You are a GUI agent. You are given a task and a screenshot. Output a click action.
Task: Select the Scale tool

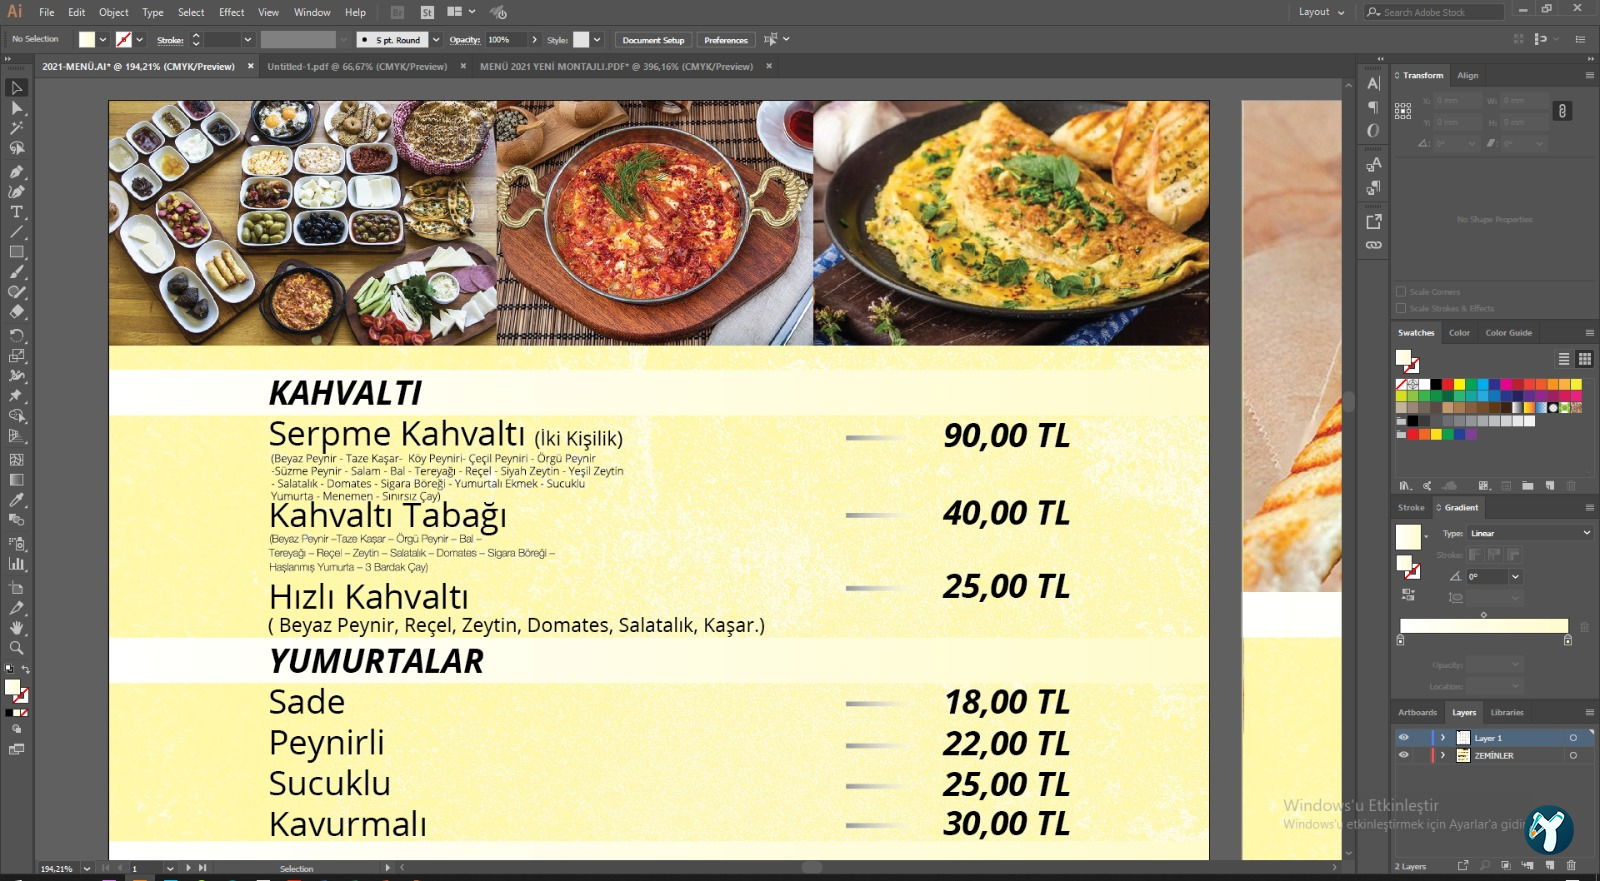[16, 356]
